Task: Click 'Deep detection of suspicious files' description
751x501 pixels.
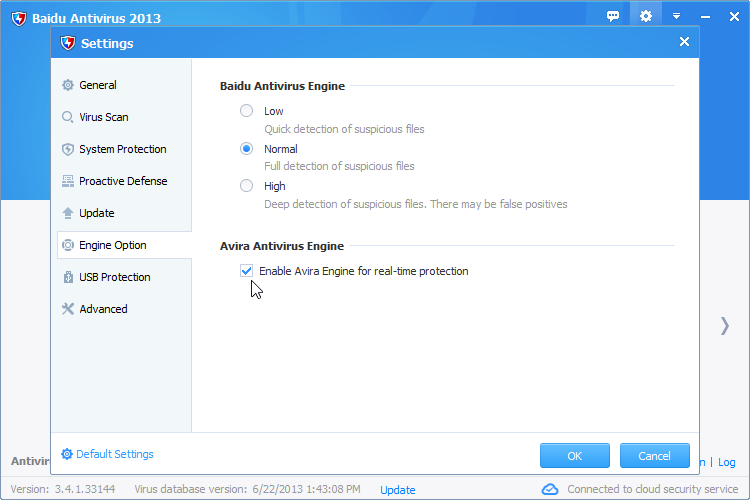Action: point(416,204)
